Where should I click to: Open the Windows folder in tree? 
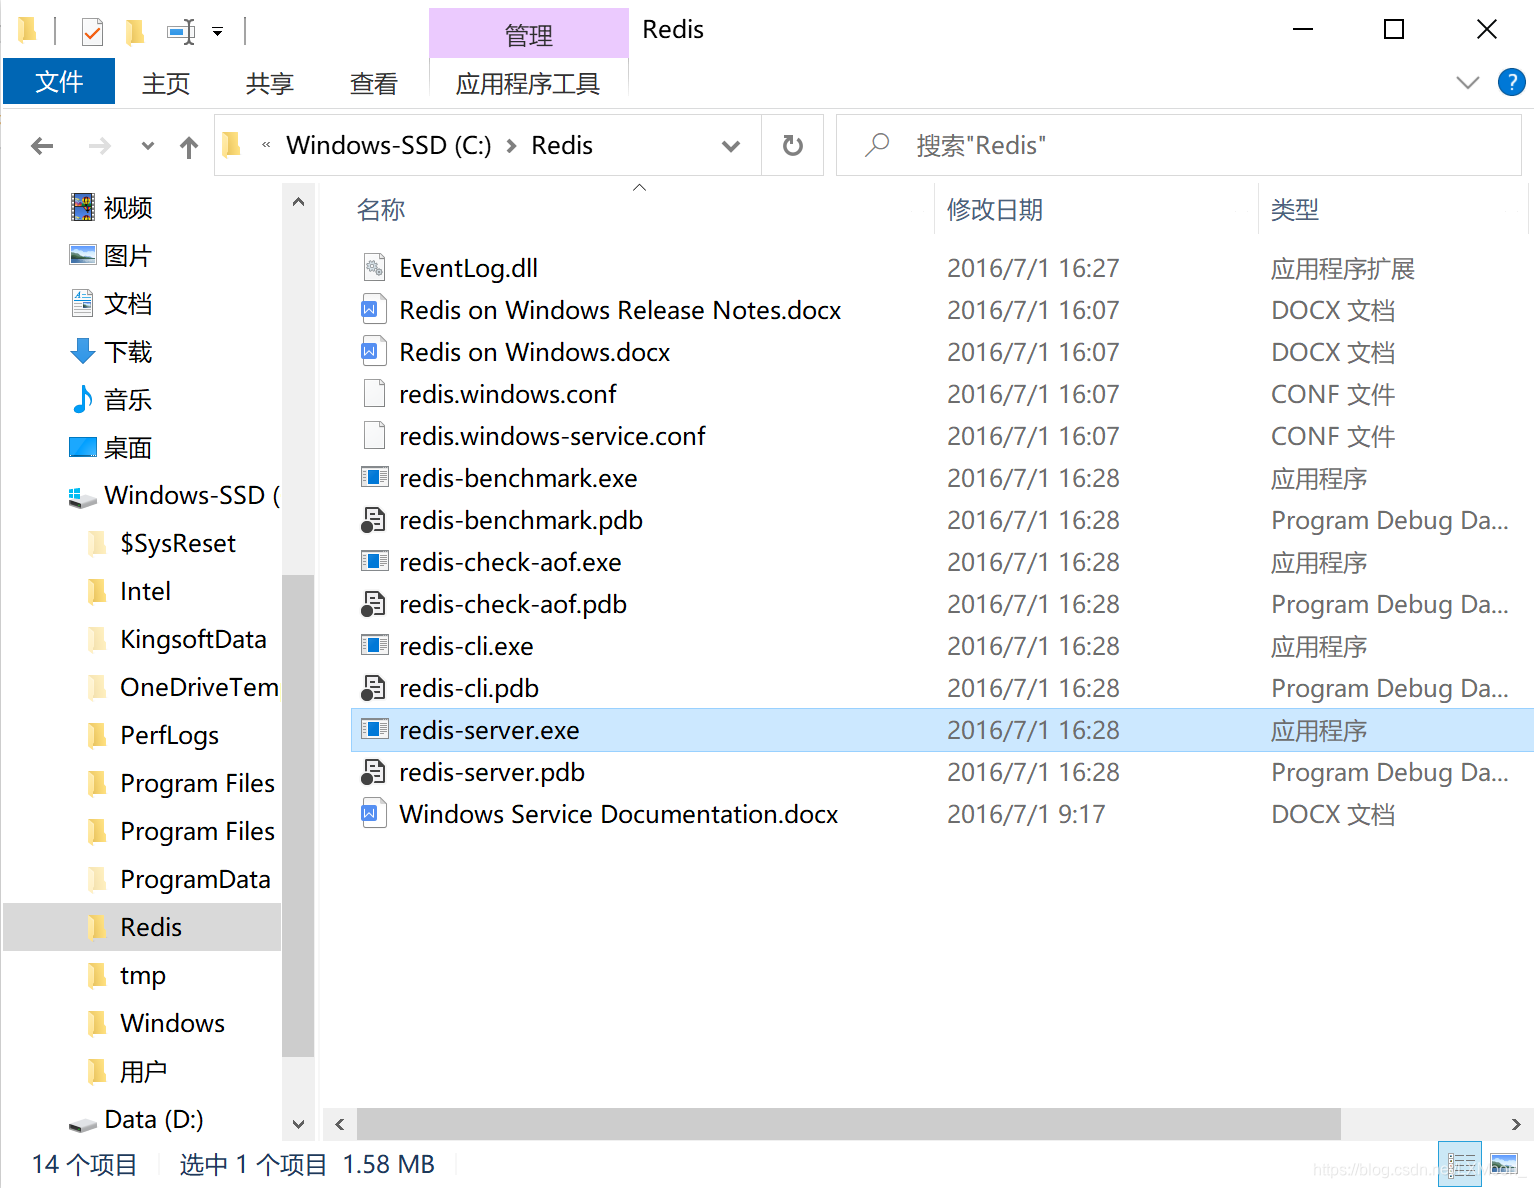(x=172, y=1024)
